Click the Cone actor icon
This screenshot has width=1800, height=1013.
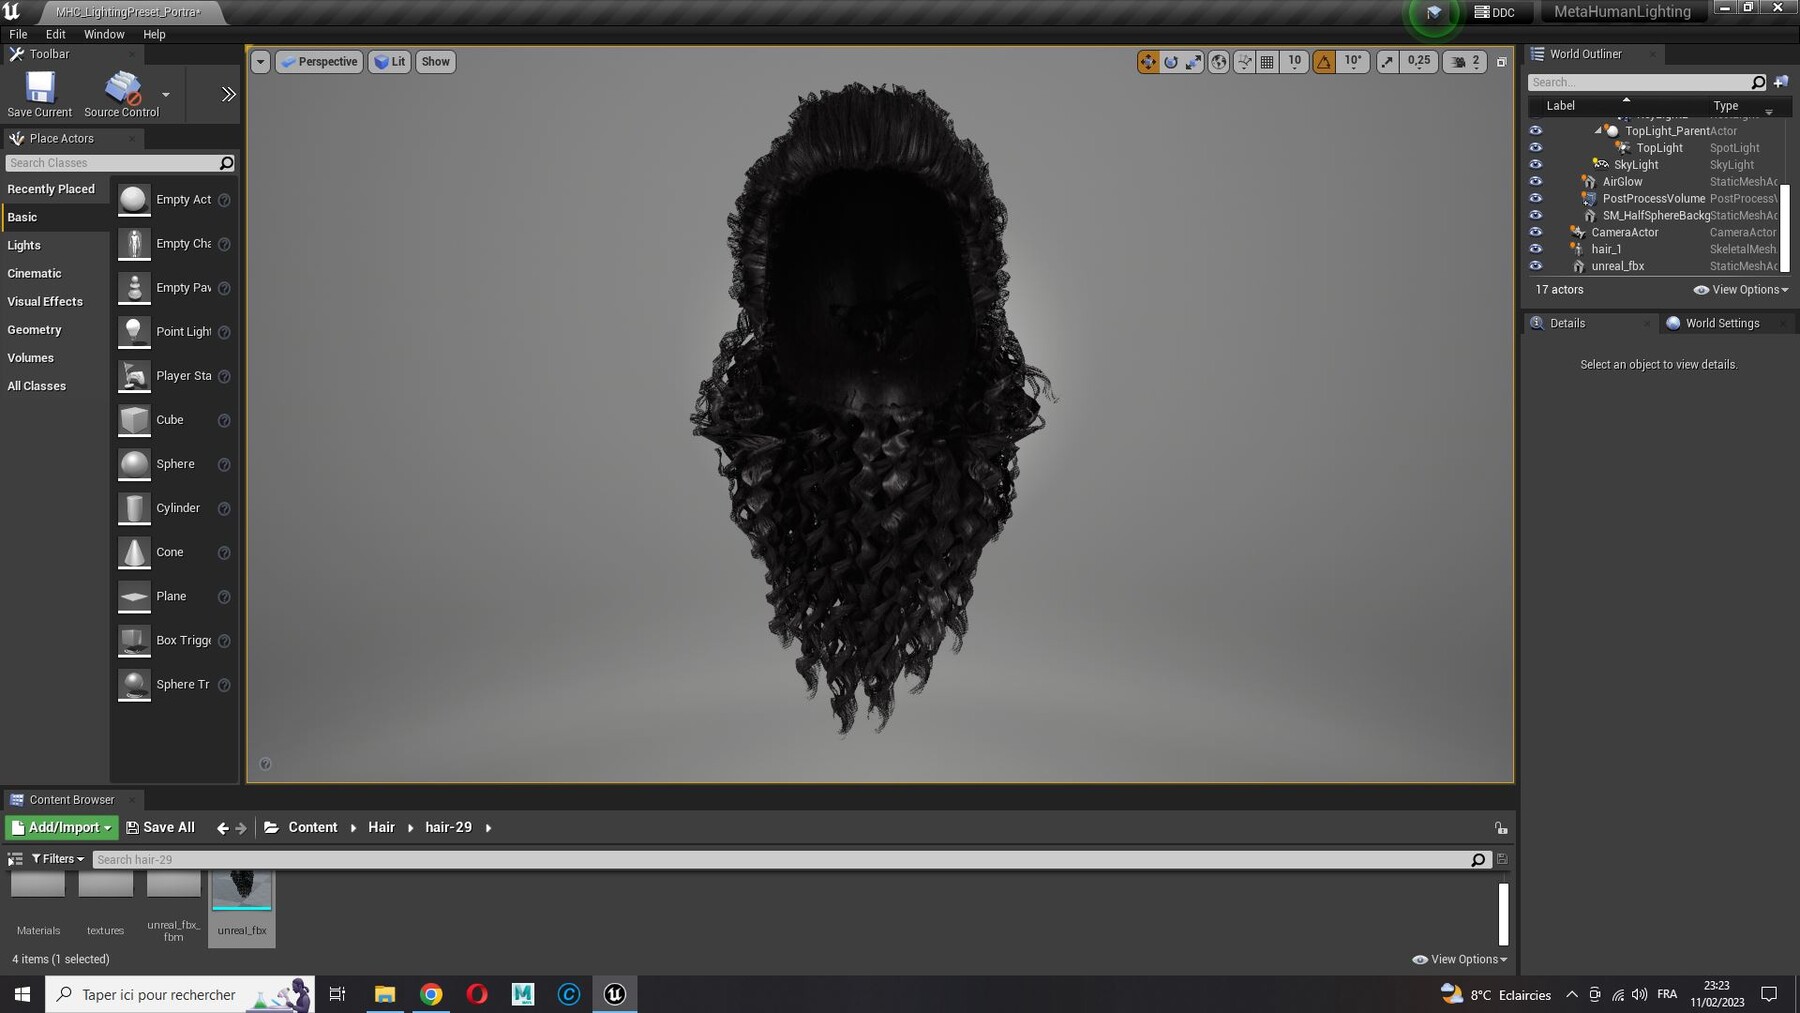click(134, 552)
